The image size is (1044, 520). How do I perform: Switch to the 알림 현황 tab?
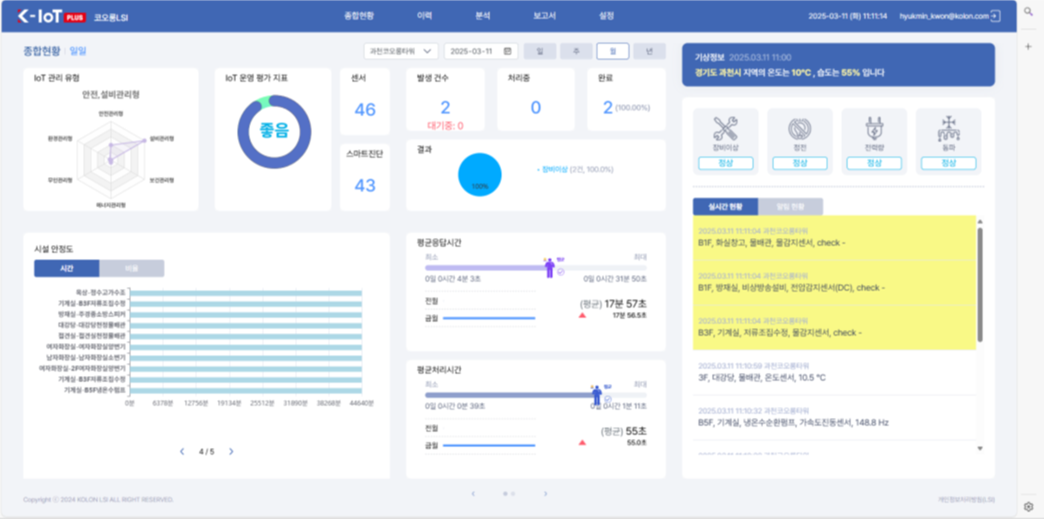click(790, 207)
